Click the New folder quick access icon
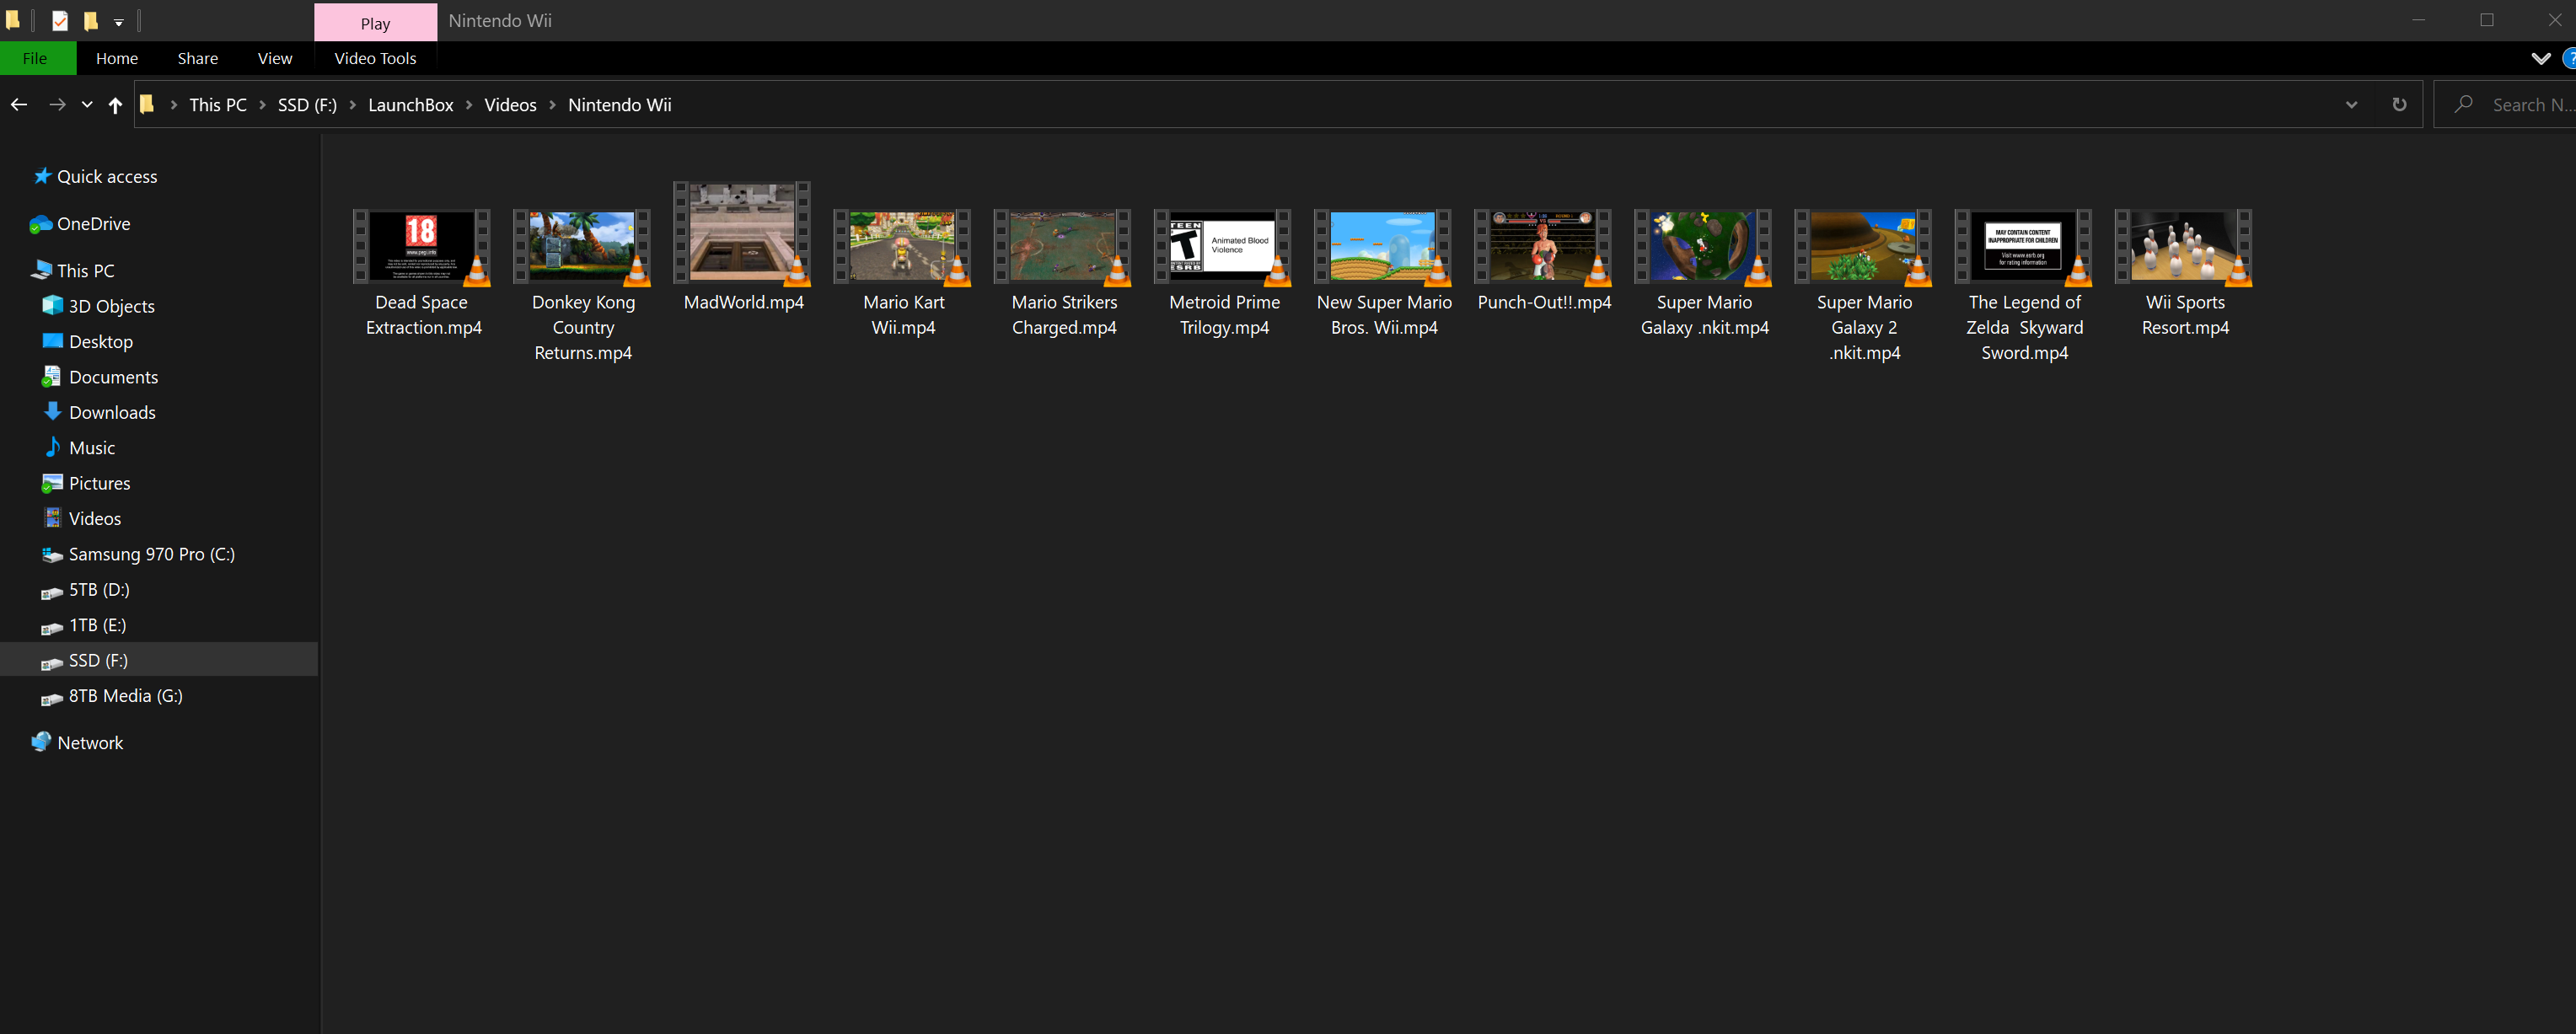Viewport: 2576px width, 1034px height. coord(90,21)
